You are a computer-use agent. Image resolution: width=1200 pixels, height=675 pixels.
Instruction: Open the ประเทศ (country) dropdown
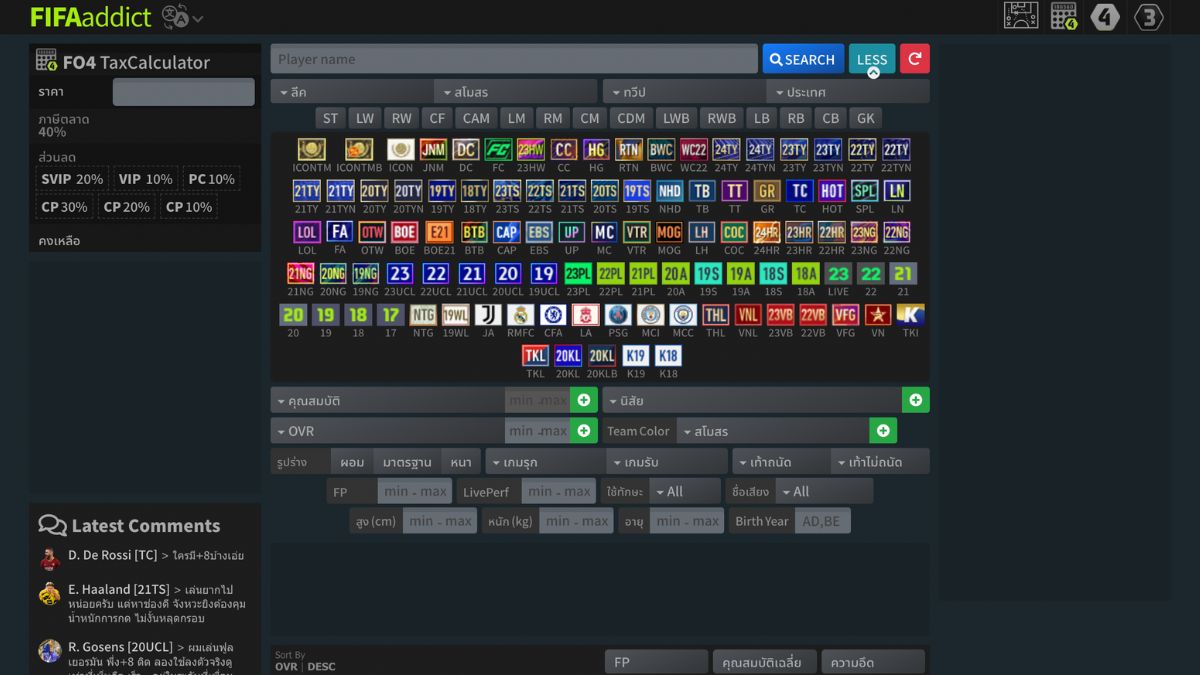847,92
